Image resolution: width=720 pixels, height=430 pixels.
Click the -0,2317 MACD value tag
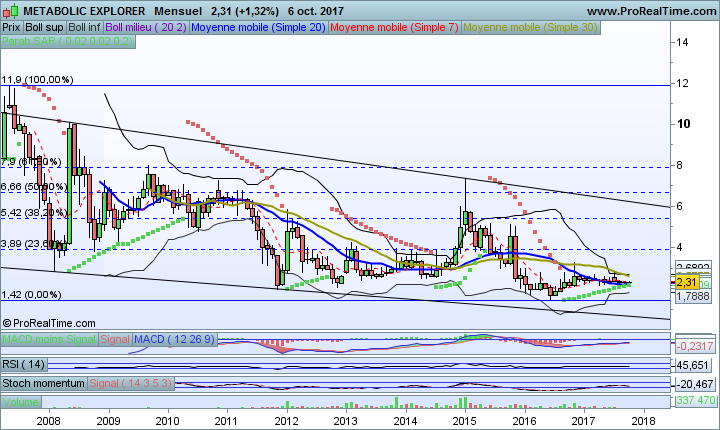coord(695,346)
